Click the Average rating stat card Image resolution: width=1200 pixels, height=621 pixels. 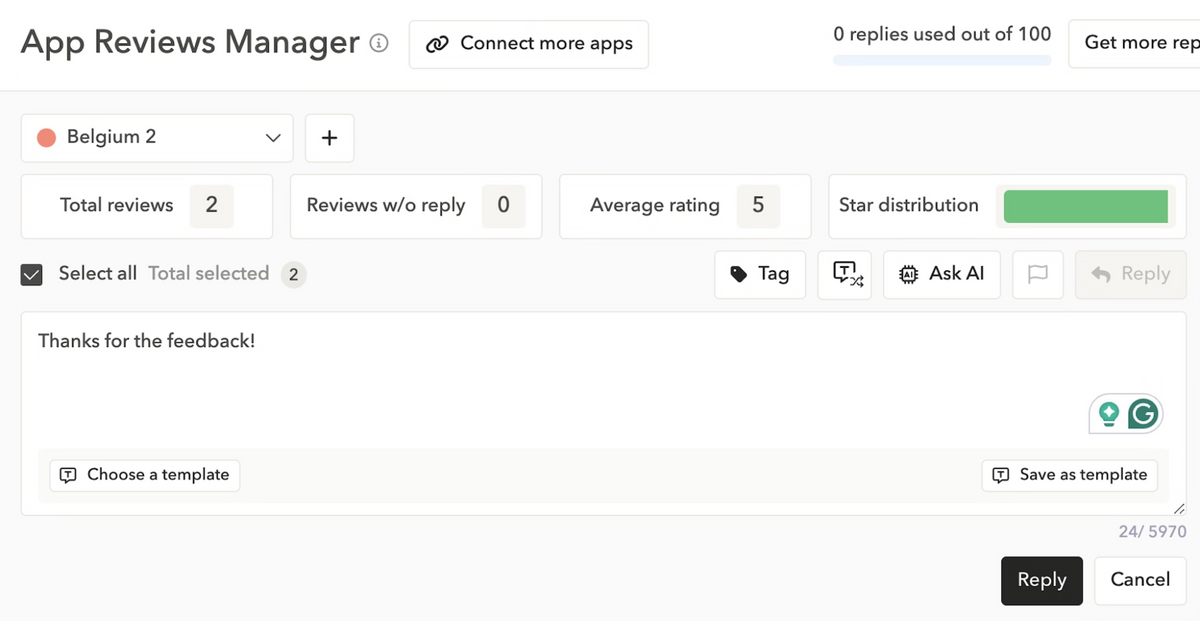685,206
